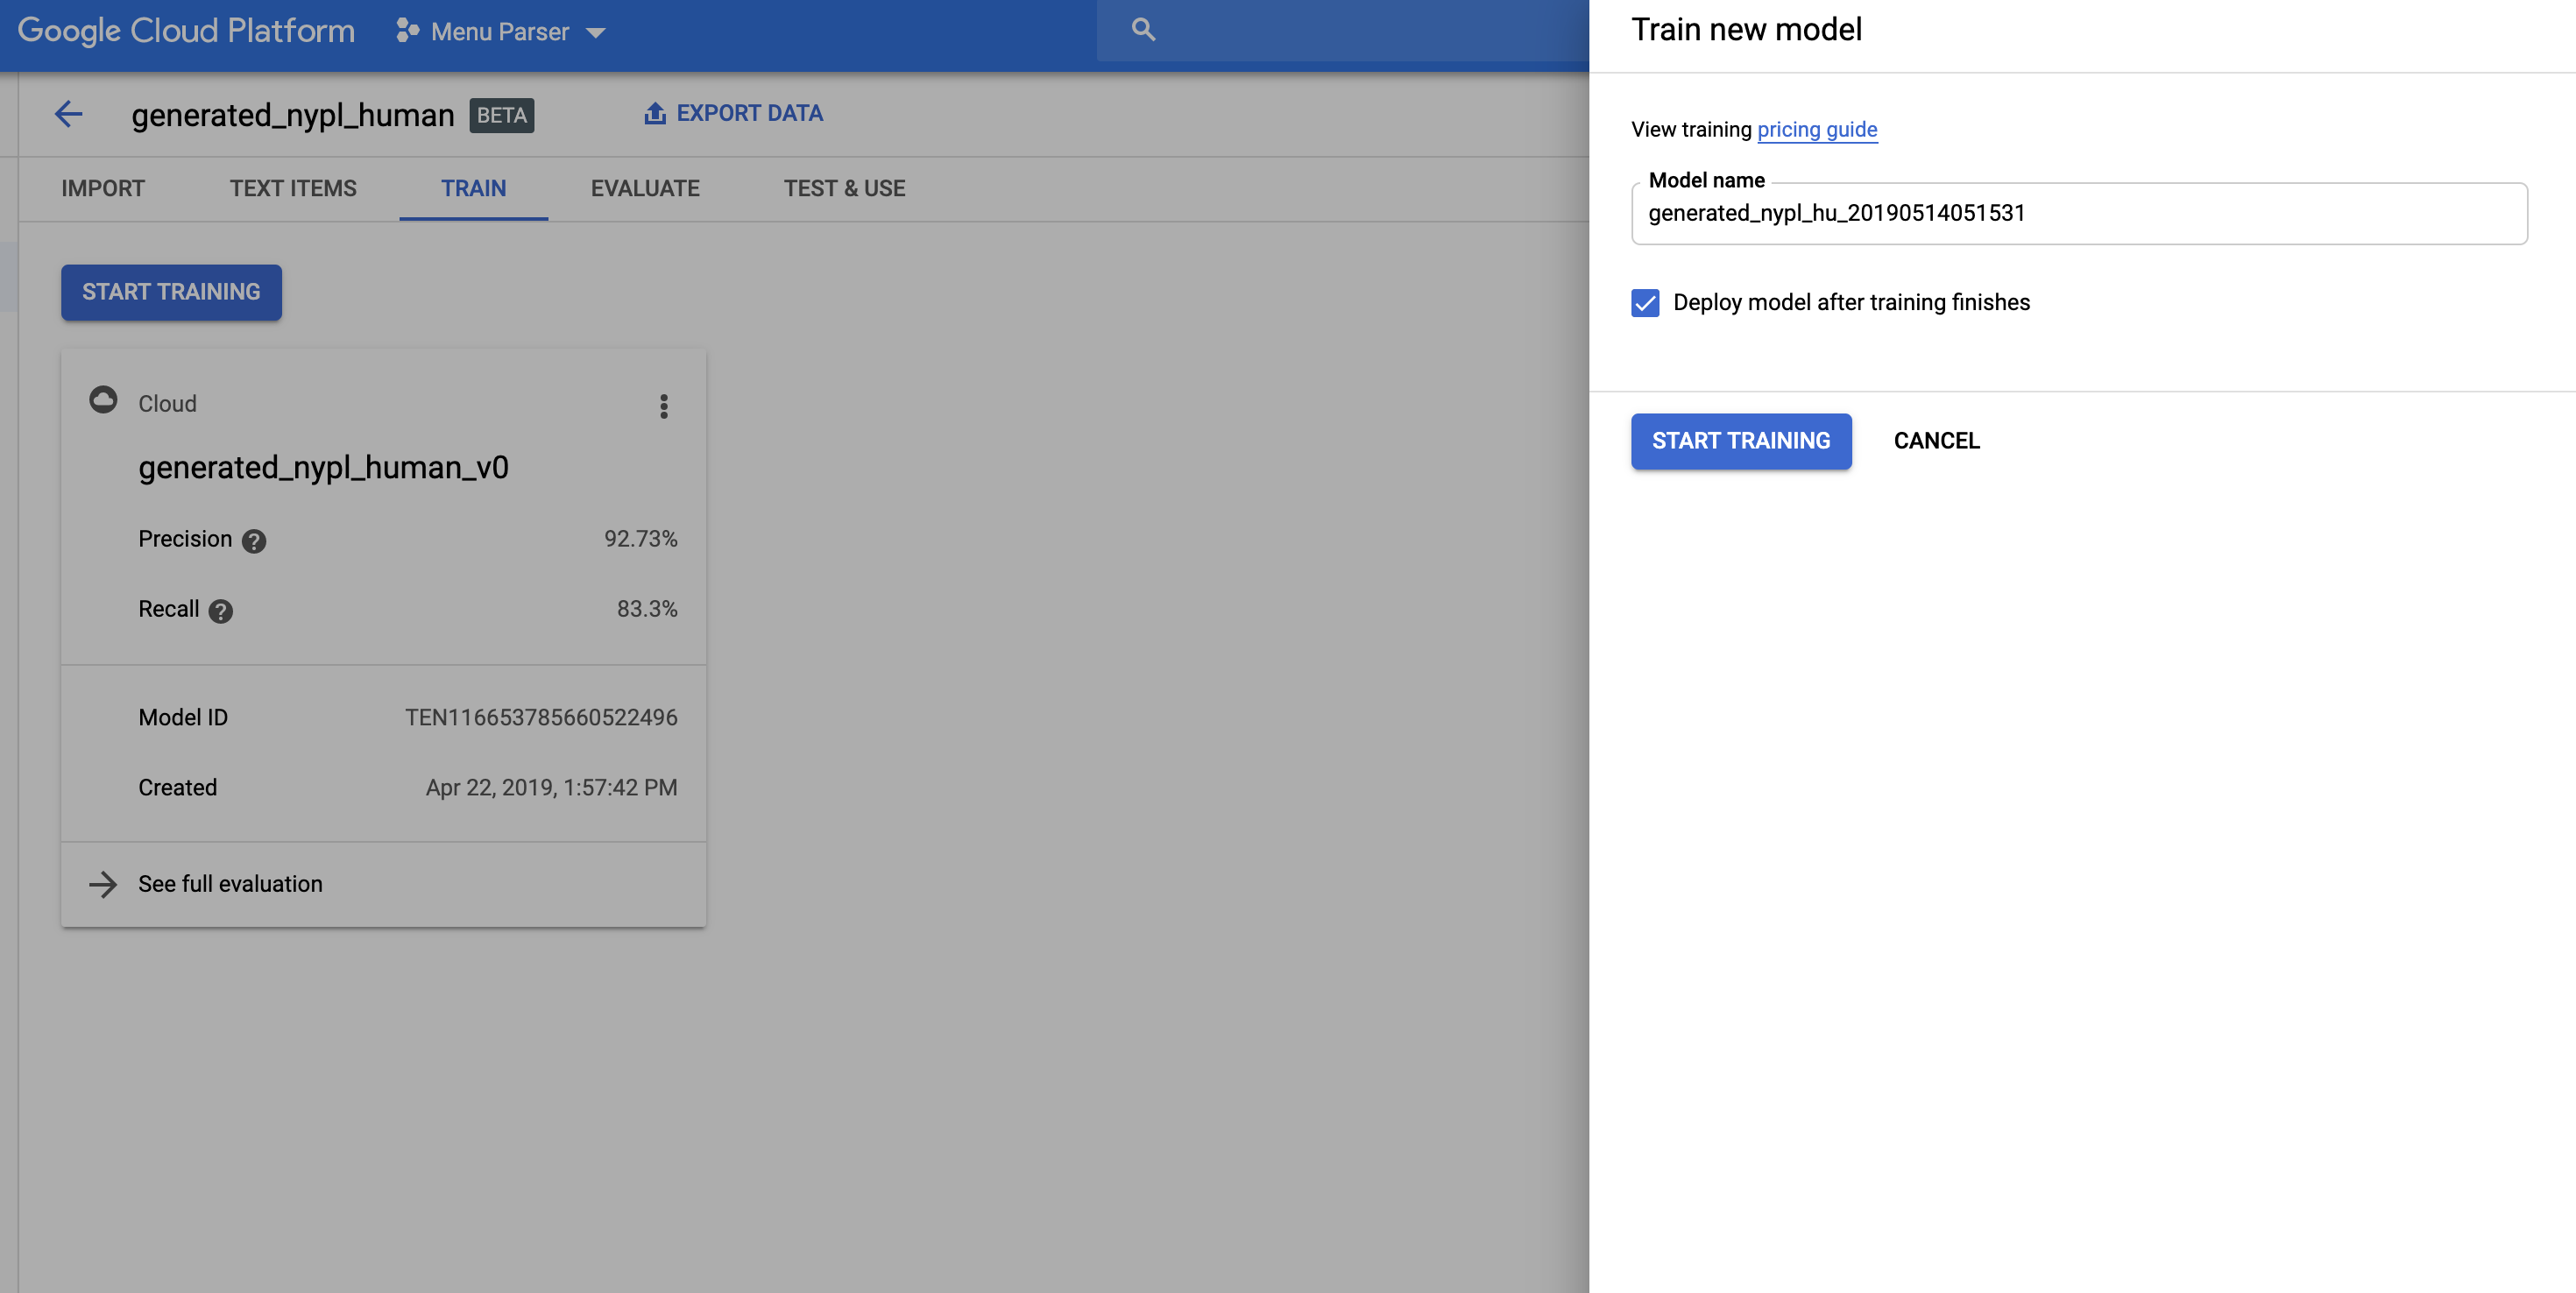Click the Export Data upload icon
The image size is (2576, 1293).
pyautogui.click(x=655, y=112)
